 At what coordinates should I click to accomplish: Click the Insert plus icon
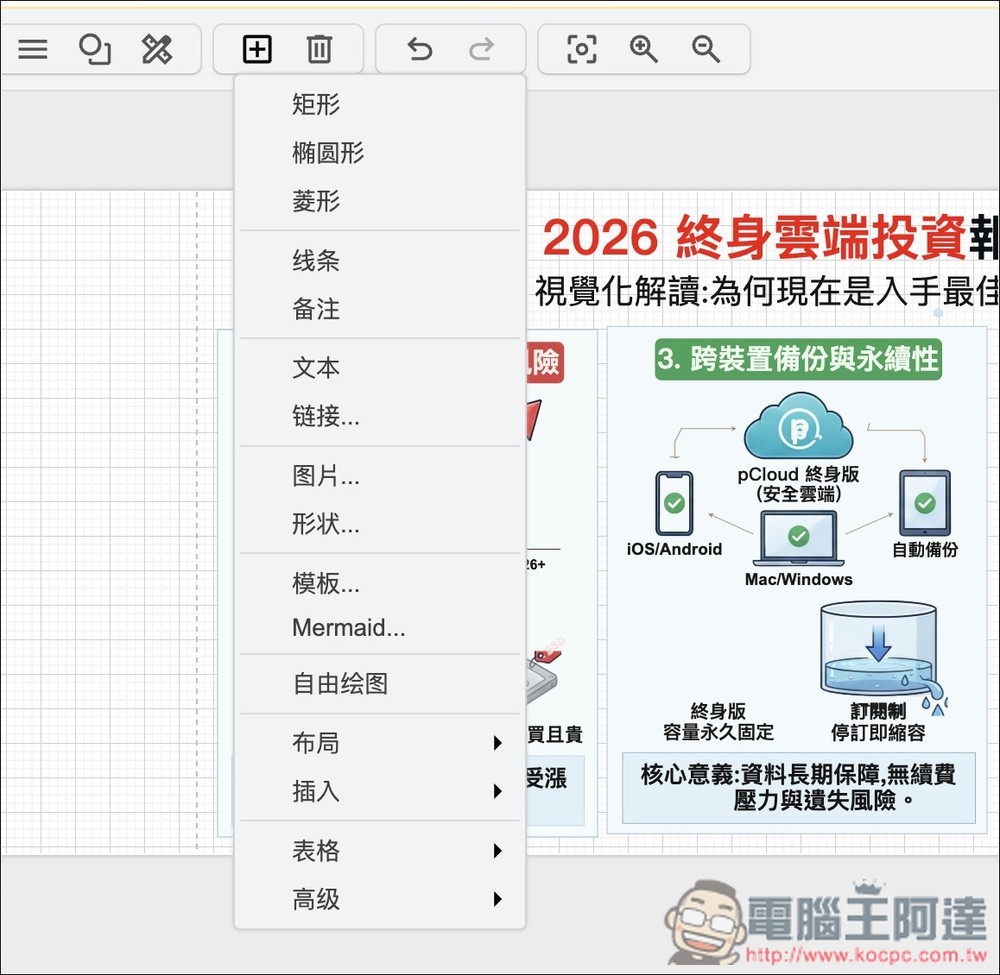tap(256, 49)
